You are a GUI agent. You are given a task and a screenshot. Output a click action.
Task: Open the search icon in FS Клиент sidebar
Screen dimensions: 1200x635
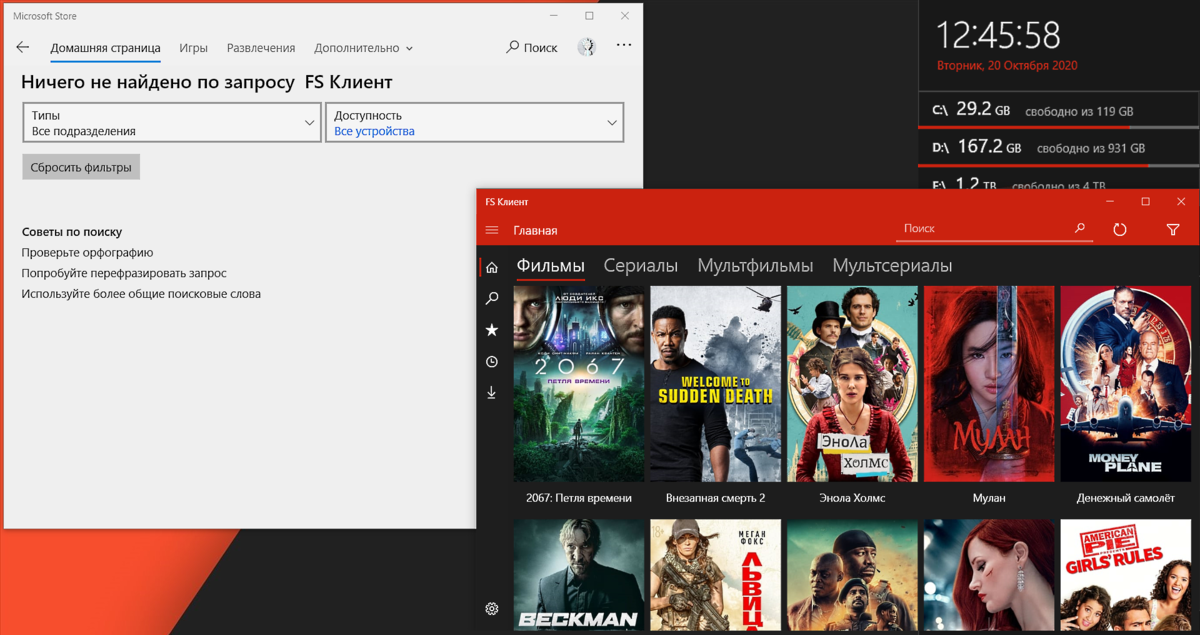click(x=492, y=298)
